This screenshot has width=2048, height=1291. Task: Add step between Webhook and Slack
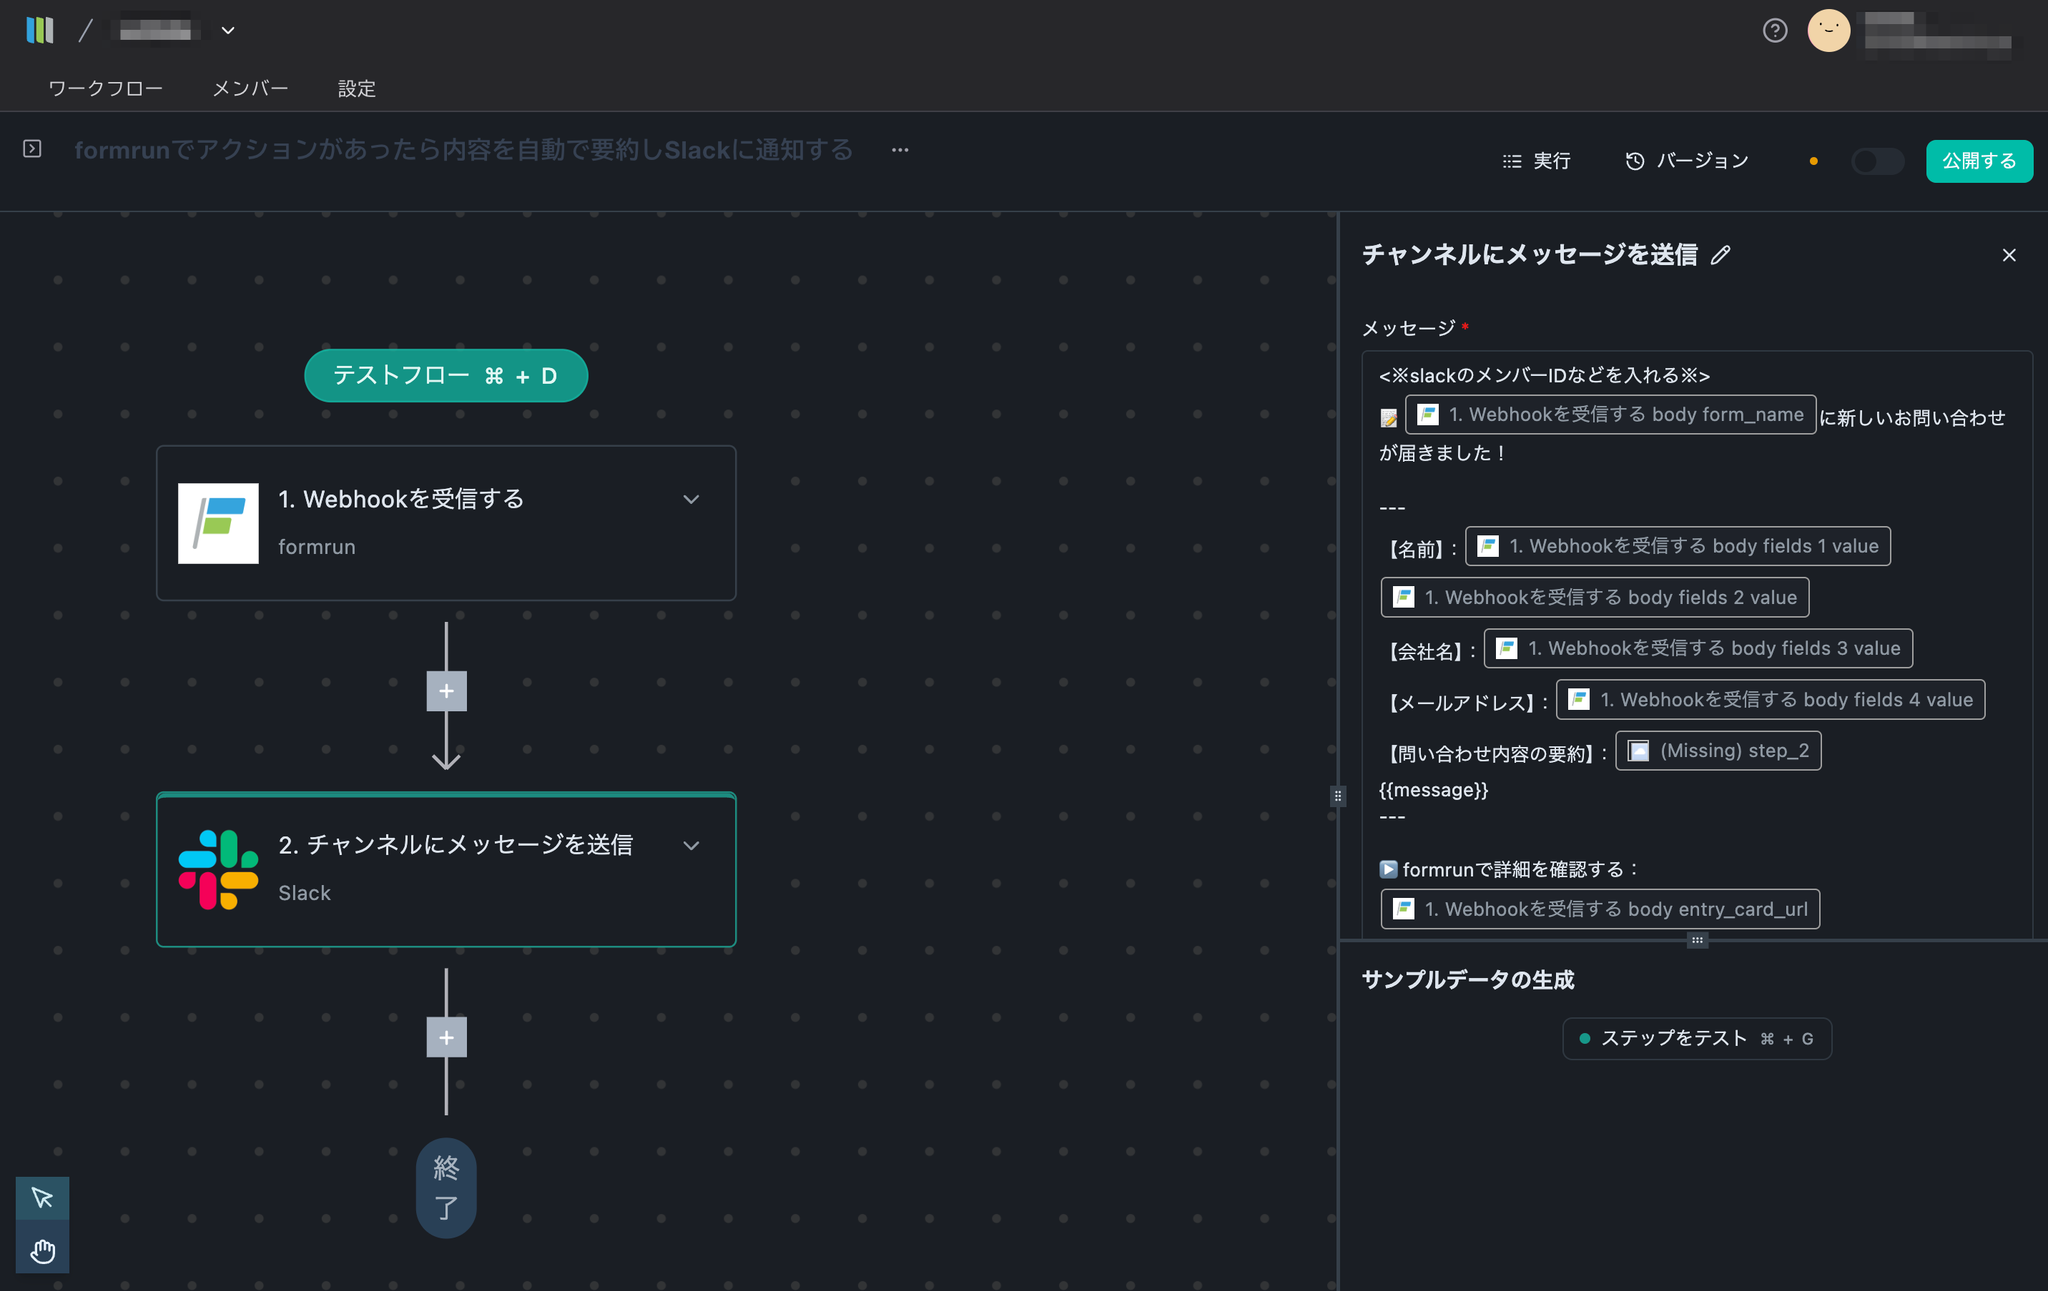pos(446,691)
